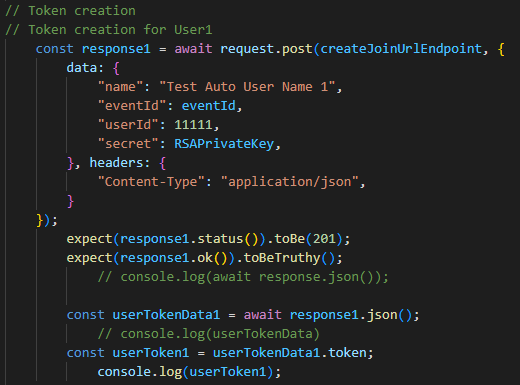Image resolution: width=520 pixels, height=385 pixels.
Task: Click the ok method on response1
Action: (x=205, y=258)
